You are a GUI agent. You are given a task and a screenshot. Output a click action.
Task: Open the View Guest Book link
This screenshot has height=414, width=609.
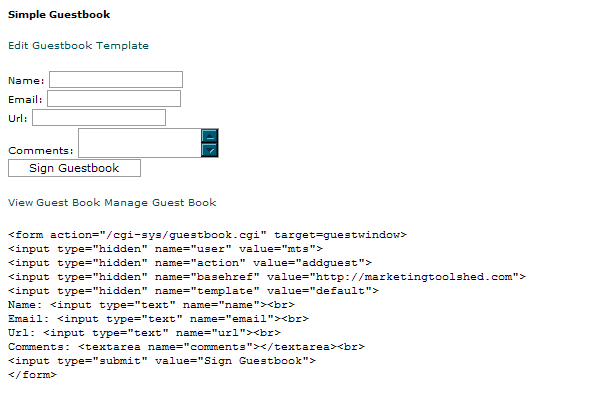click(x=54, y=203)
